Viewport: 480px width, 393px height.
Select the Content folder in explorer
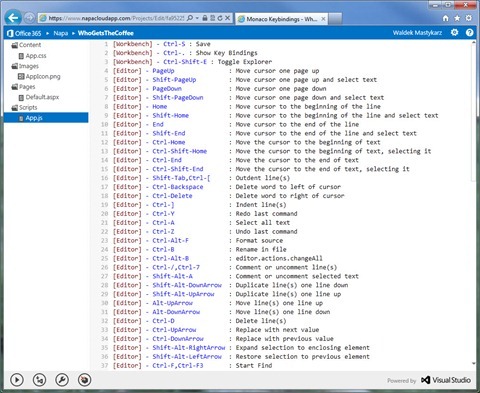tap(30, 45)
